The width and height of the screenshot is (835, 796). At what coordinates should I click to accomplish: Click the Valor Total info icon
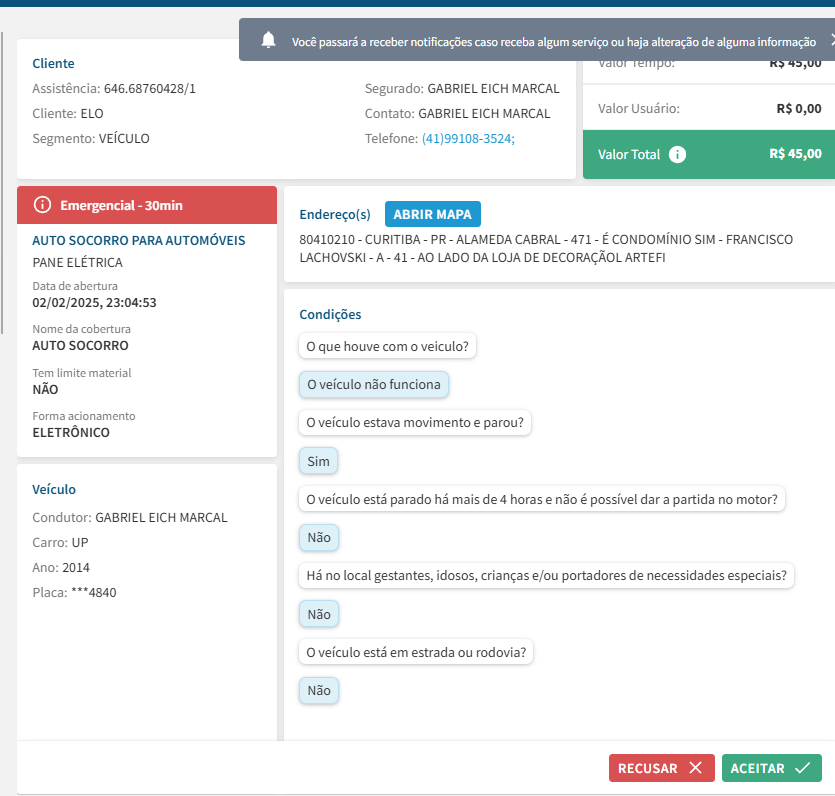tap(677, 154)
